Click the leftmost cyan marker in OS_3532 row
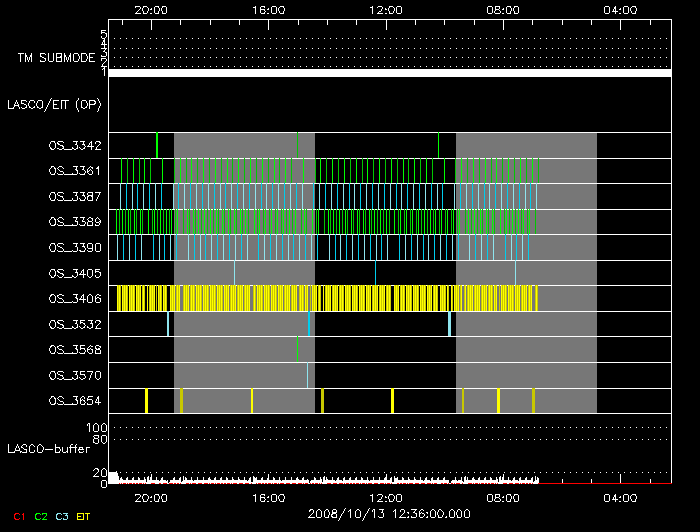700x532 pixels. click(x=168, y=324)
